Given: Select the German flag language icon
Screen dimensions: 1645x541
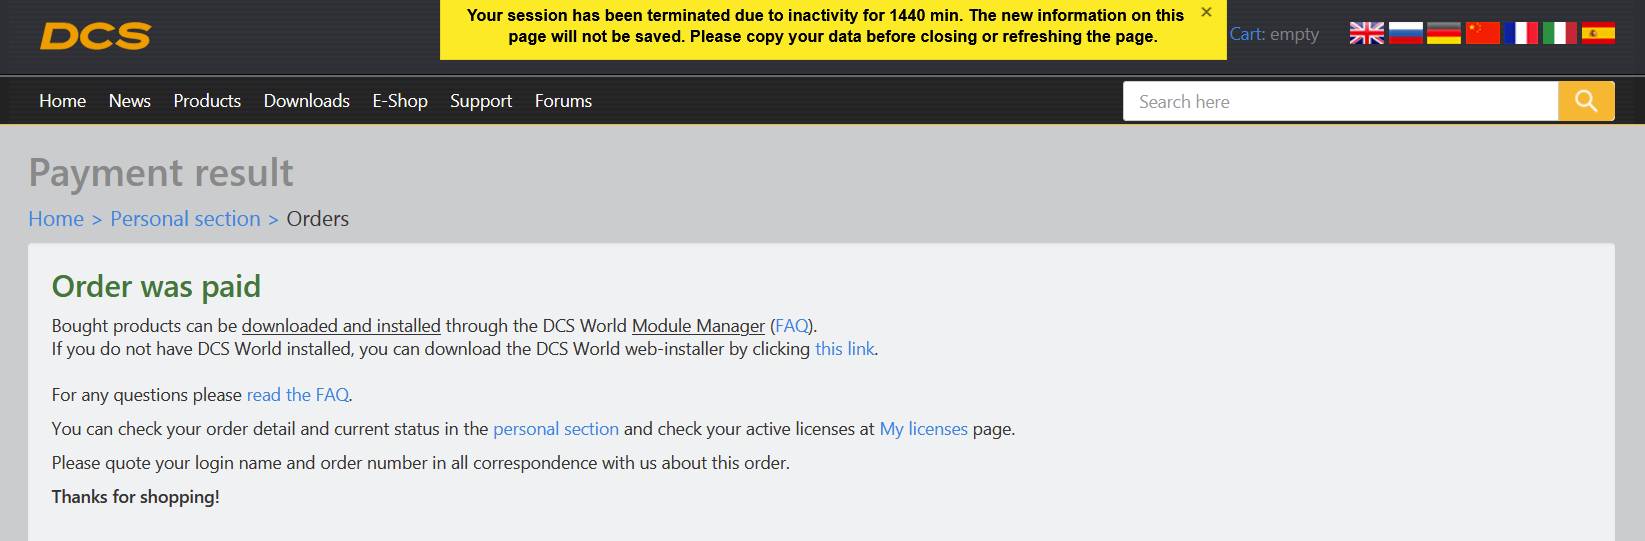Looking at the screenshot, I should (1443, 33).
